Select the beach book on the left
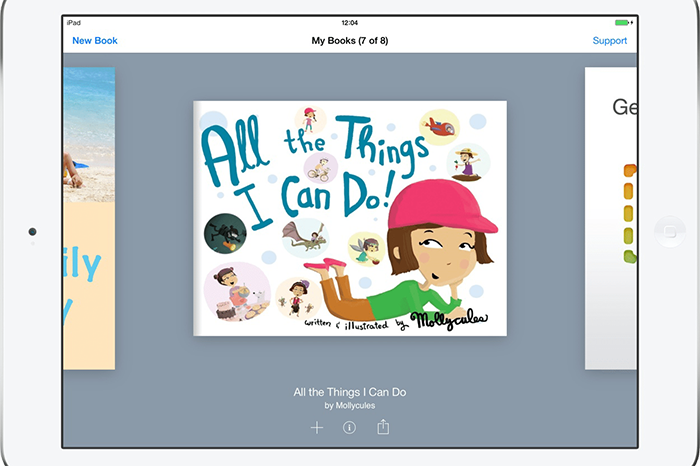This screenshot has width=700, height=466. (x=89, y=218)
